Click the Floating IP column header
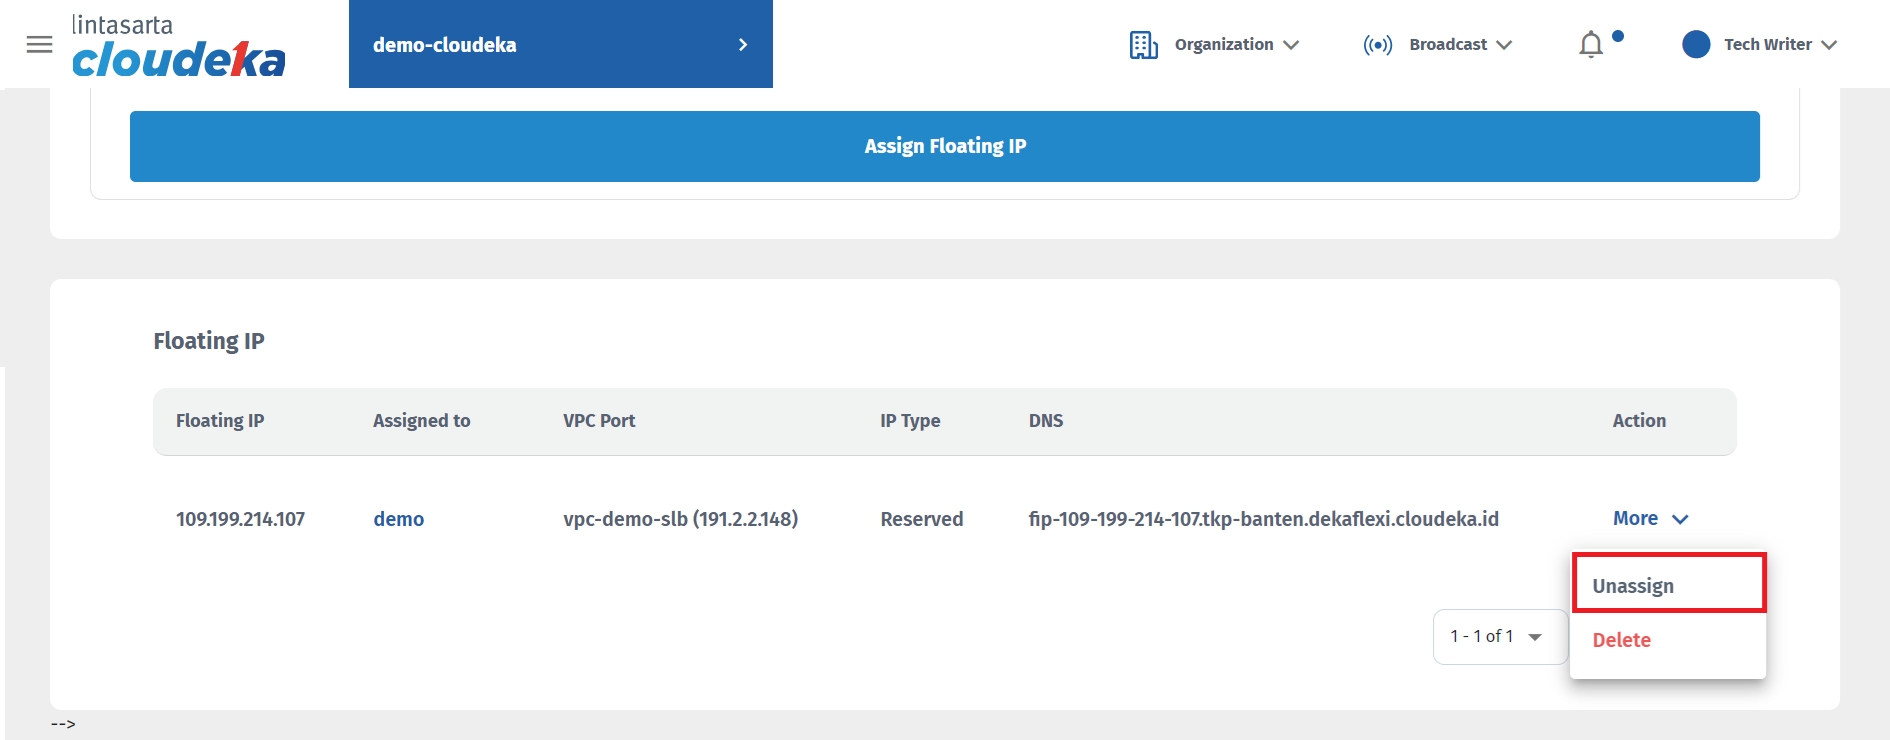Screen dimensions: 1890x740 click(220, 421)
